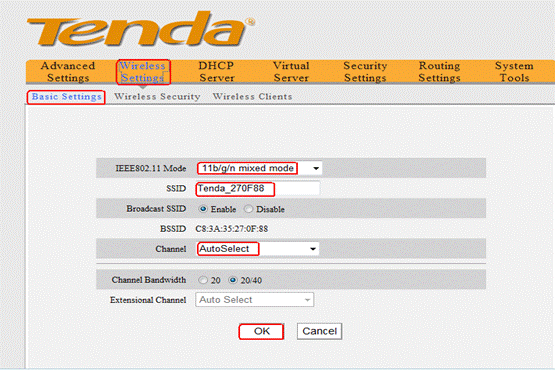Open the Advanced Settings tab
This screenshot has height=370, width=555.
pos(68,72)
